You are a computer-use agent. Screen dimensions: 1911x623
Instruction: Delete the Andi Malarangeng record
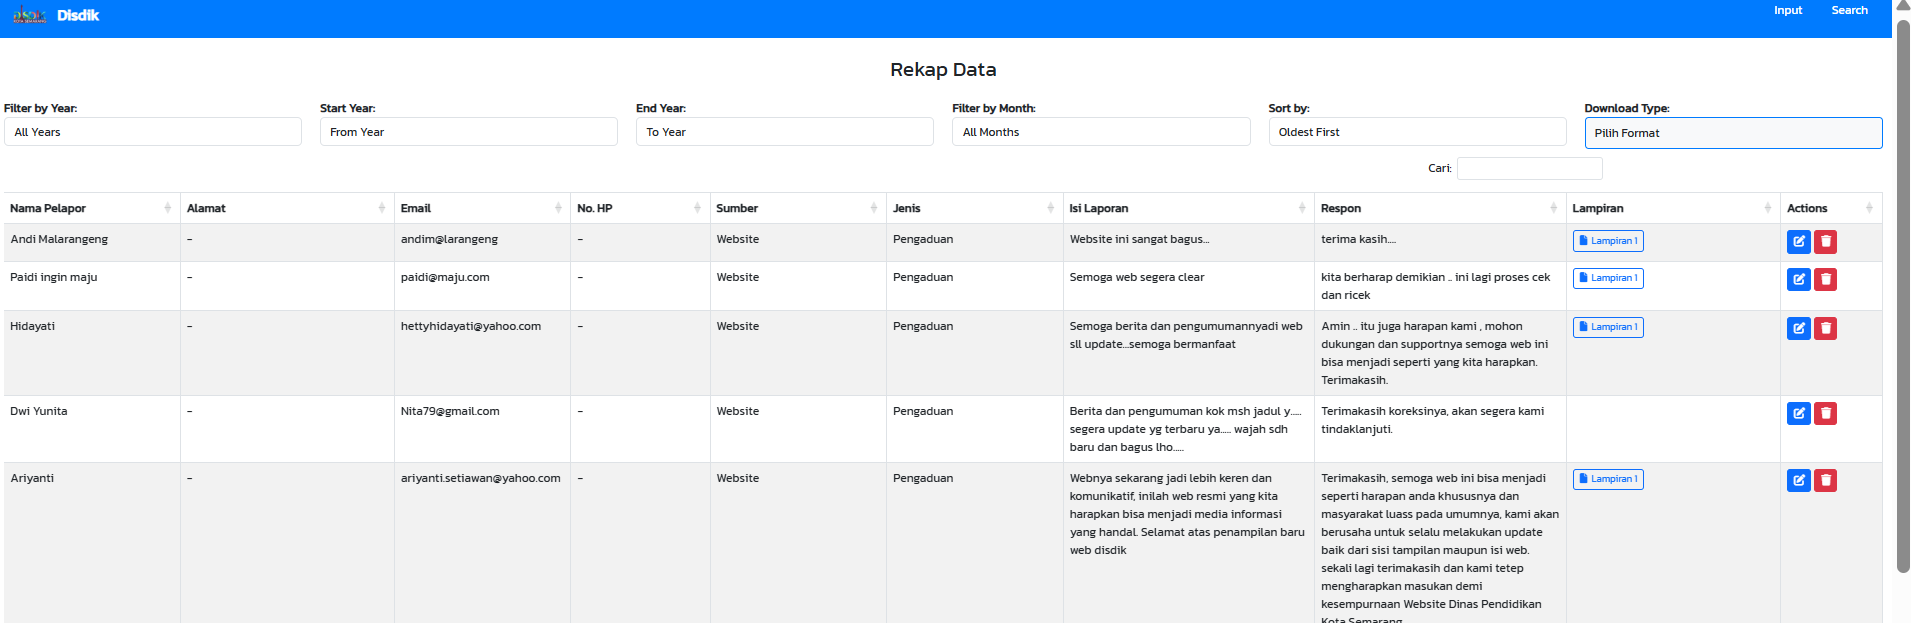pyautogui.click(x=1825, y=241)
